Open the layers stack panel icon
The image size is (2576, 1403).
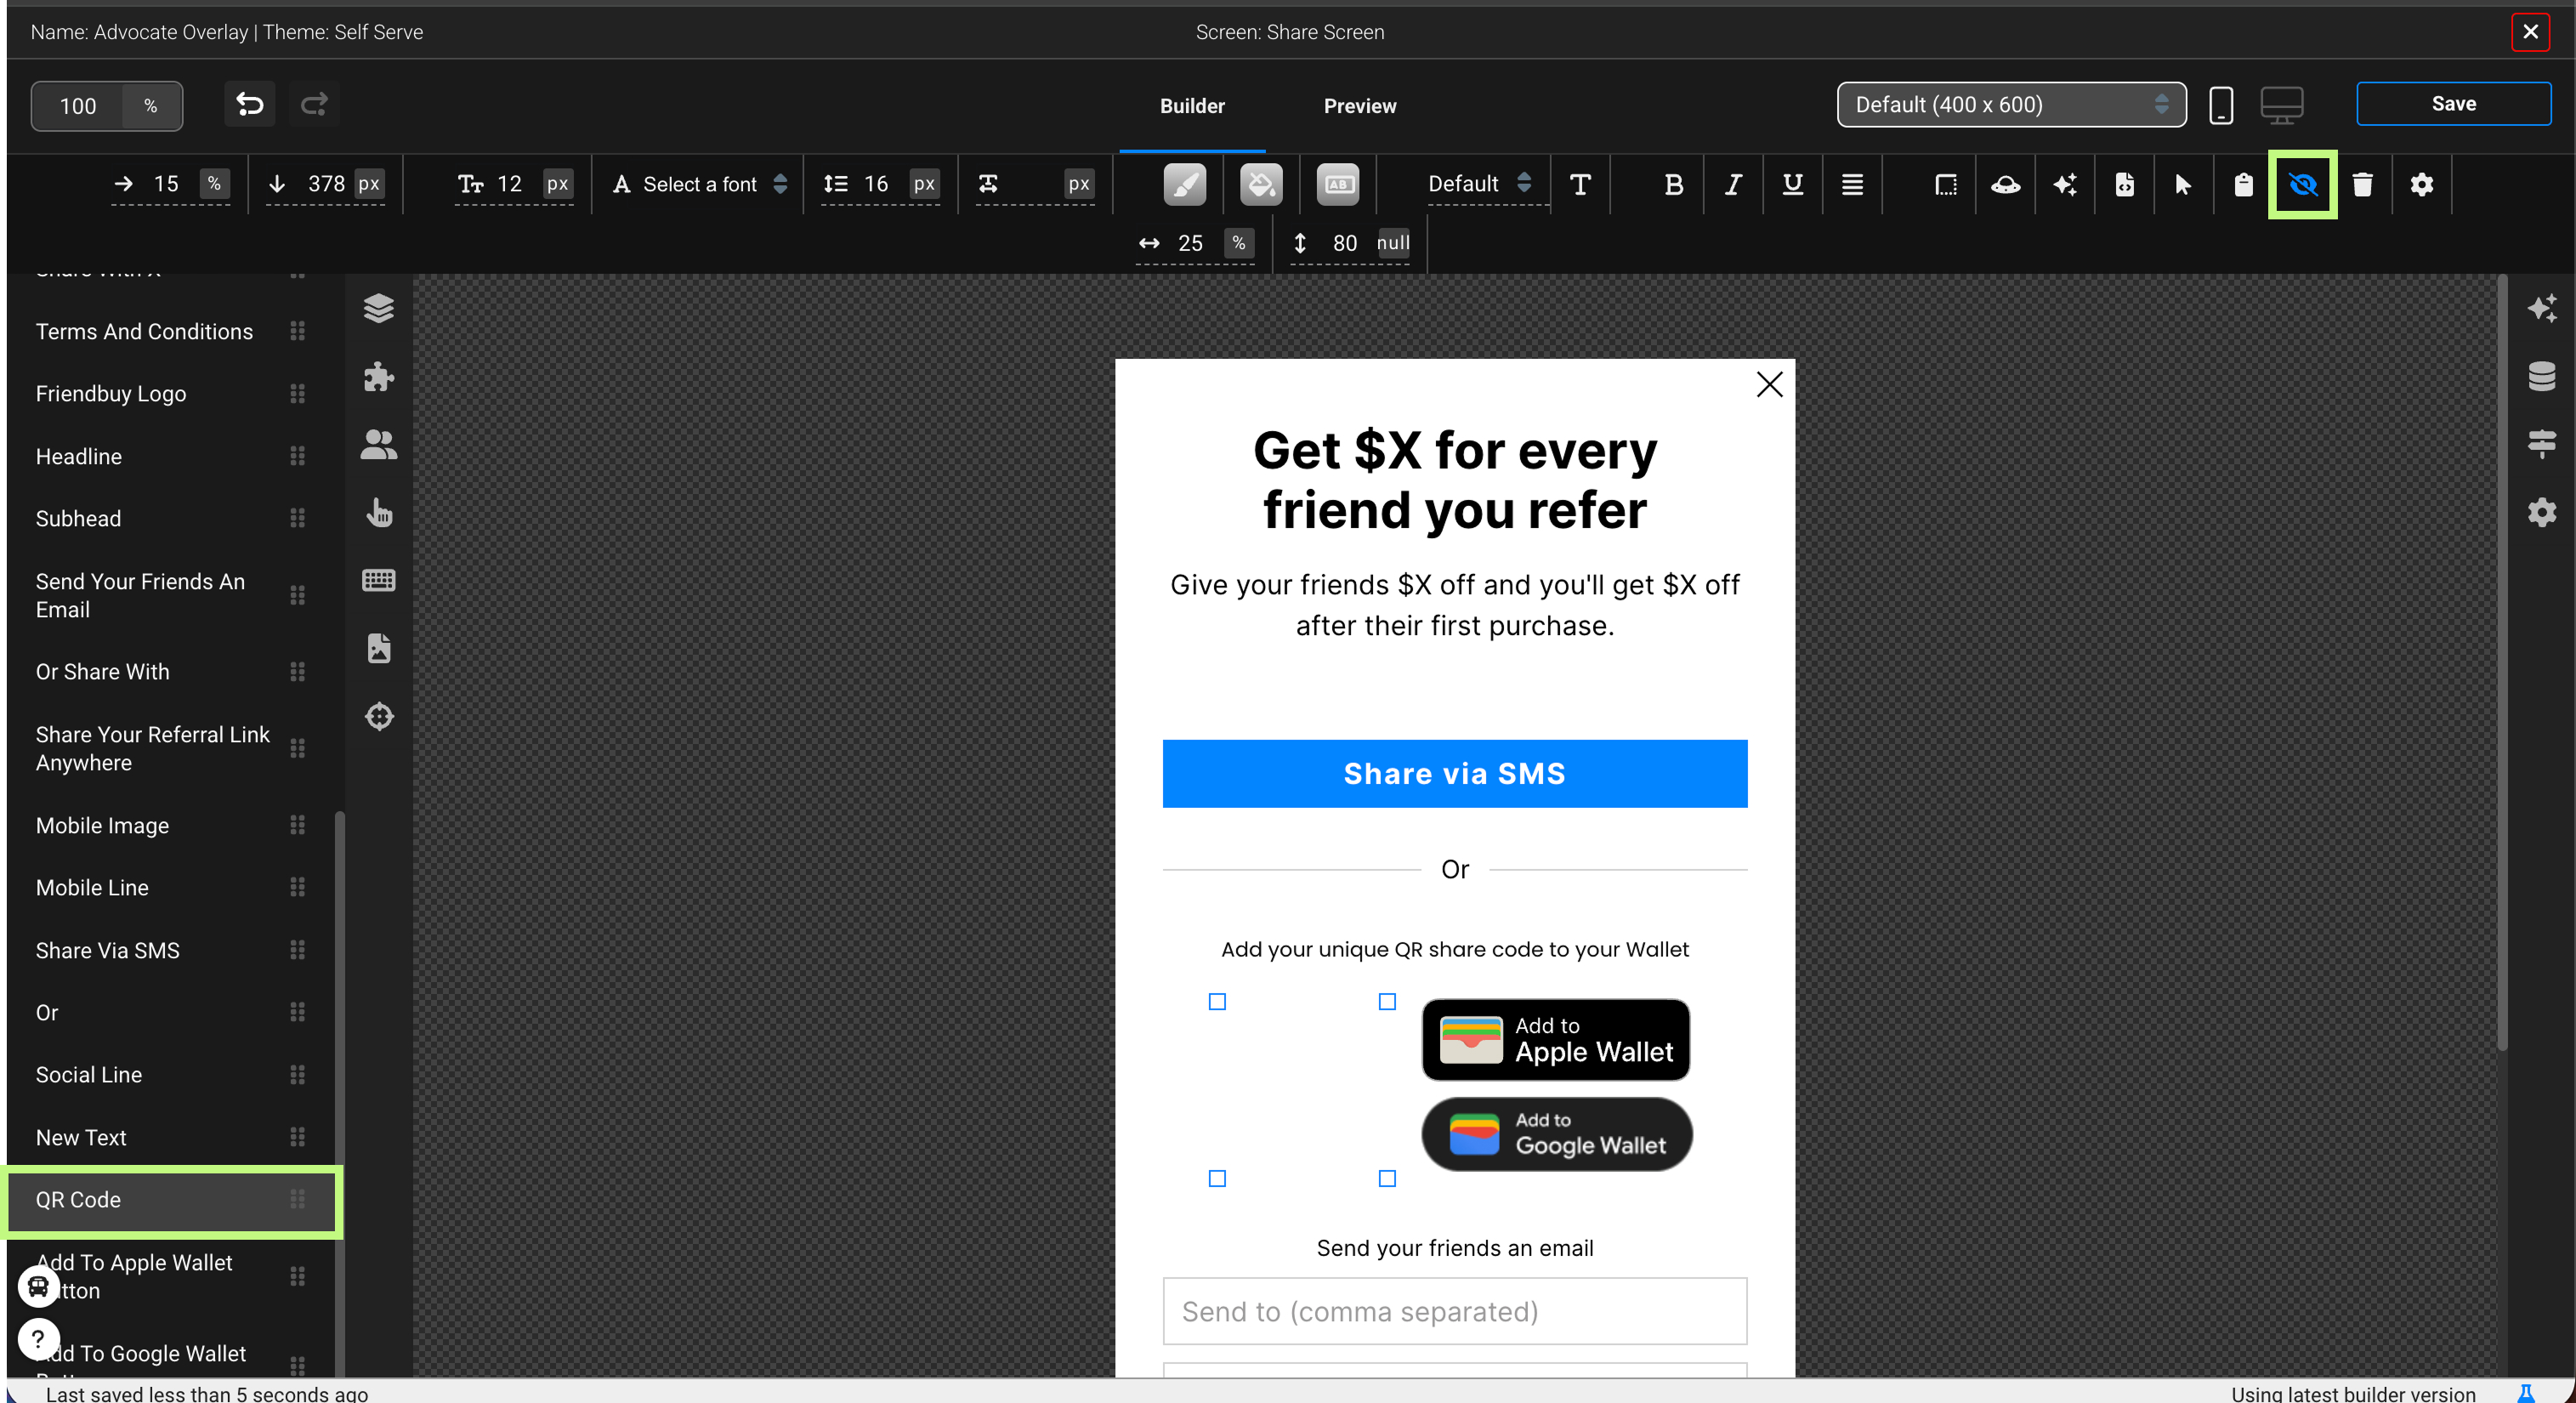click(x=378, y=308)
